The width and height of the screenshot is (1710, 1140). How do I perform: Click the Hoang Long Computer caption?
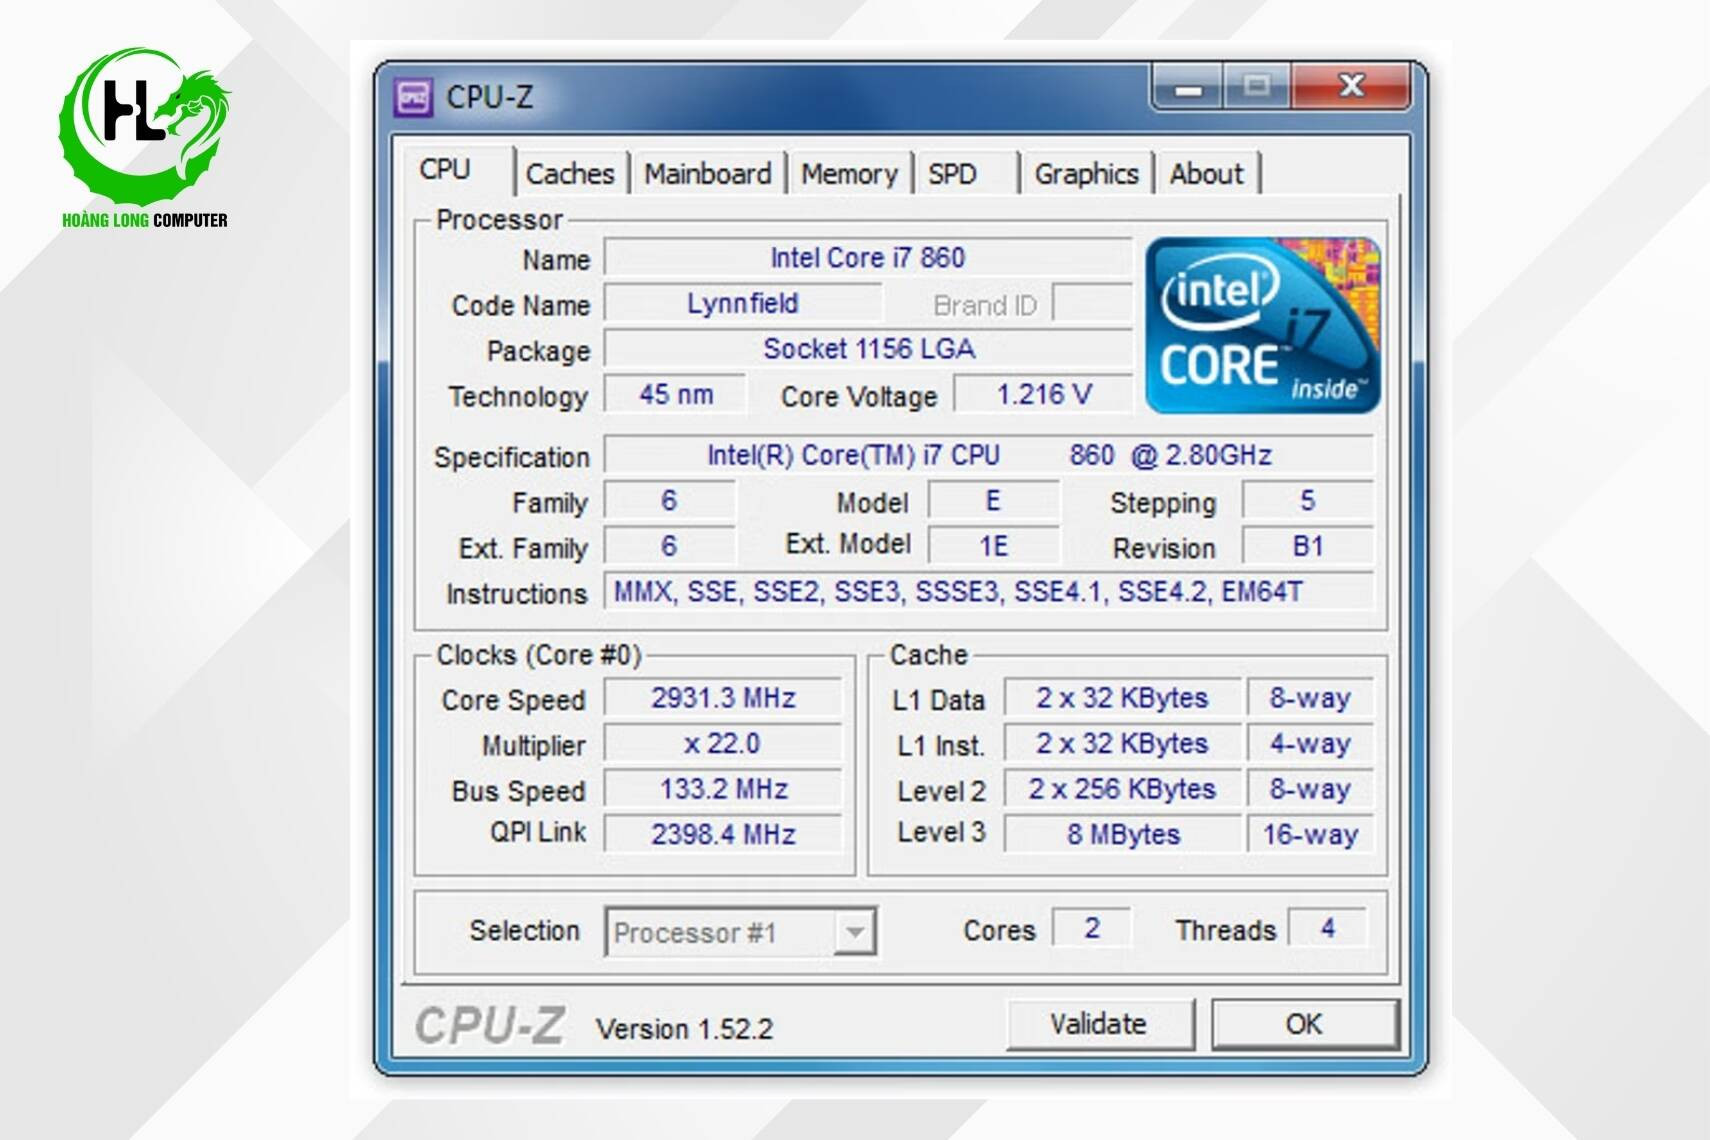tap(145, 221)
